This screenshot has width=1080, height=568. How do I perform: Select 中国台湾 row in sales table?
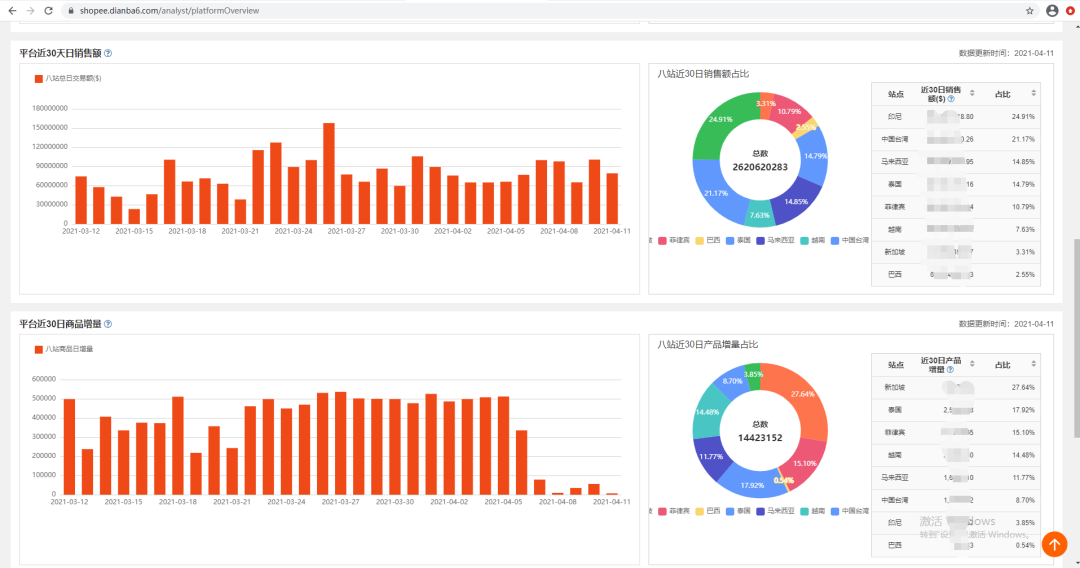coord(956,139)
